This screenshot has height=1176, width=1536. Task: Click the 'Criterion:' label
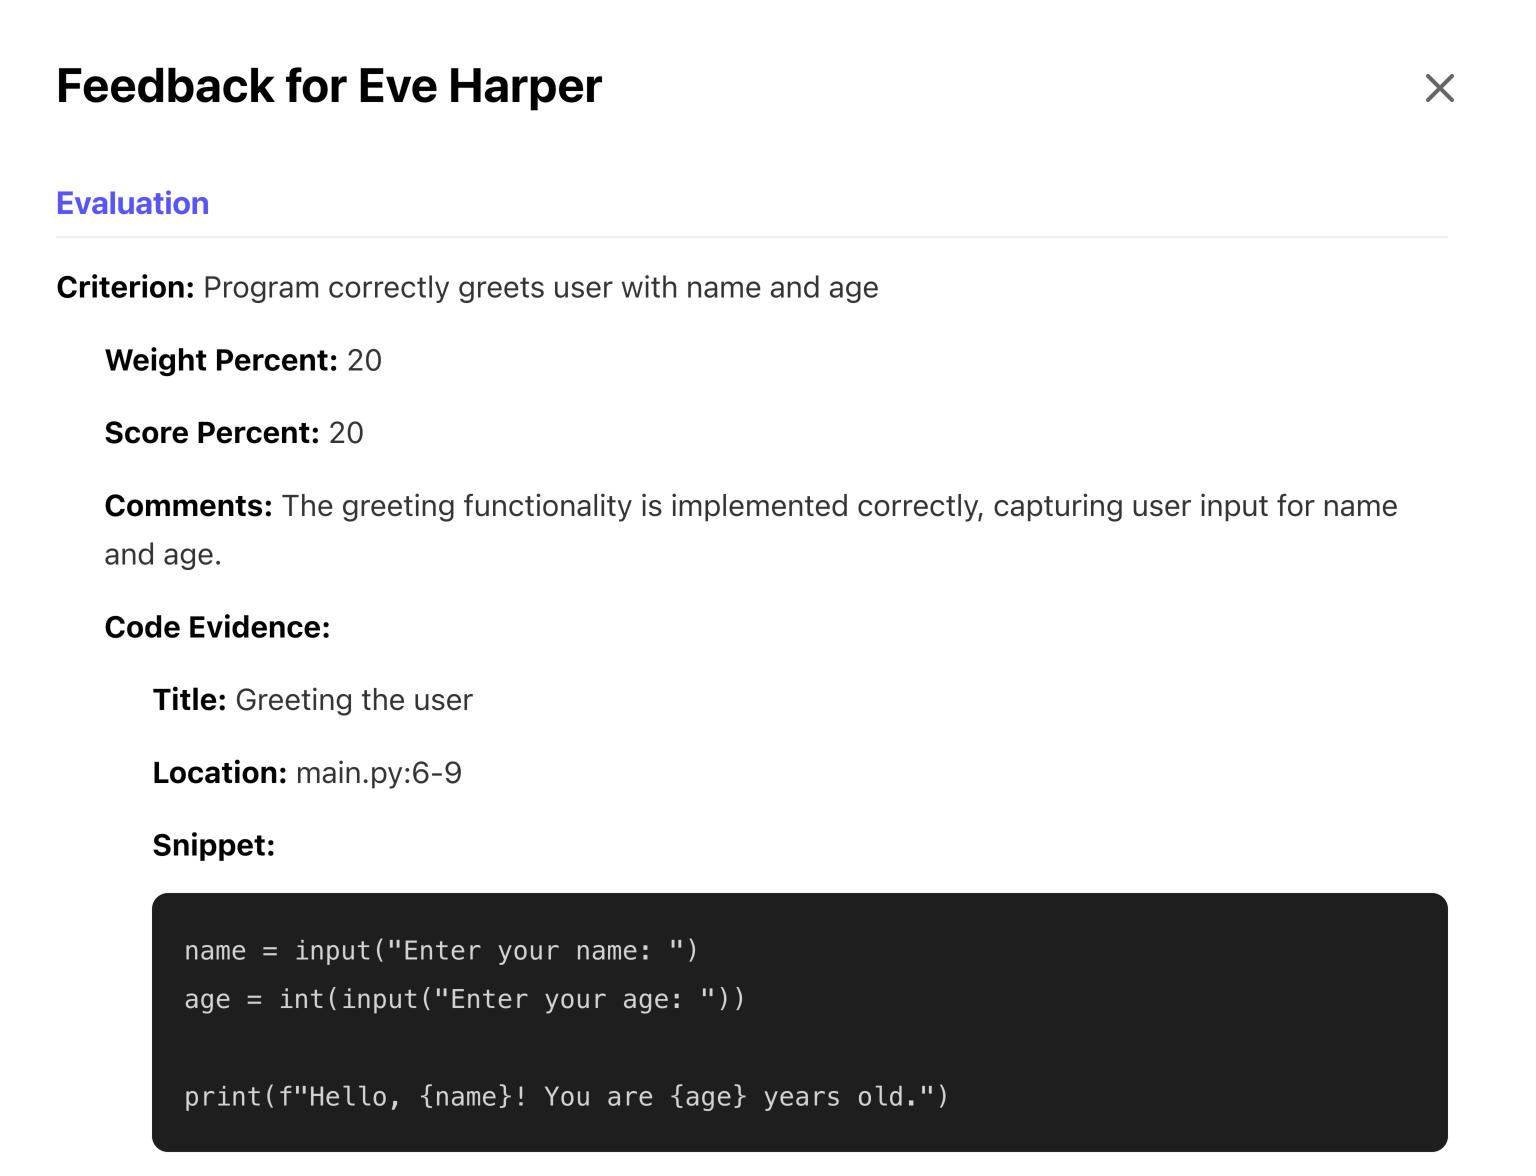(125, 287)
